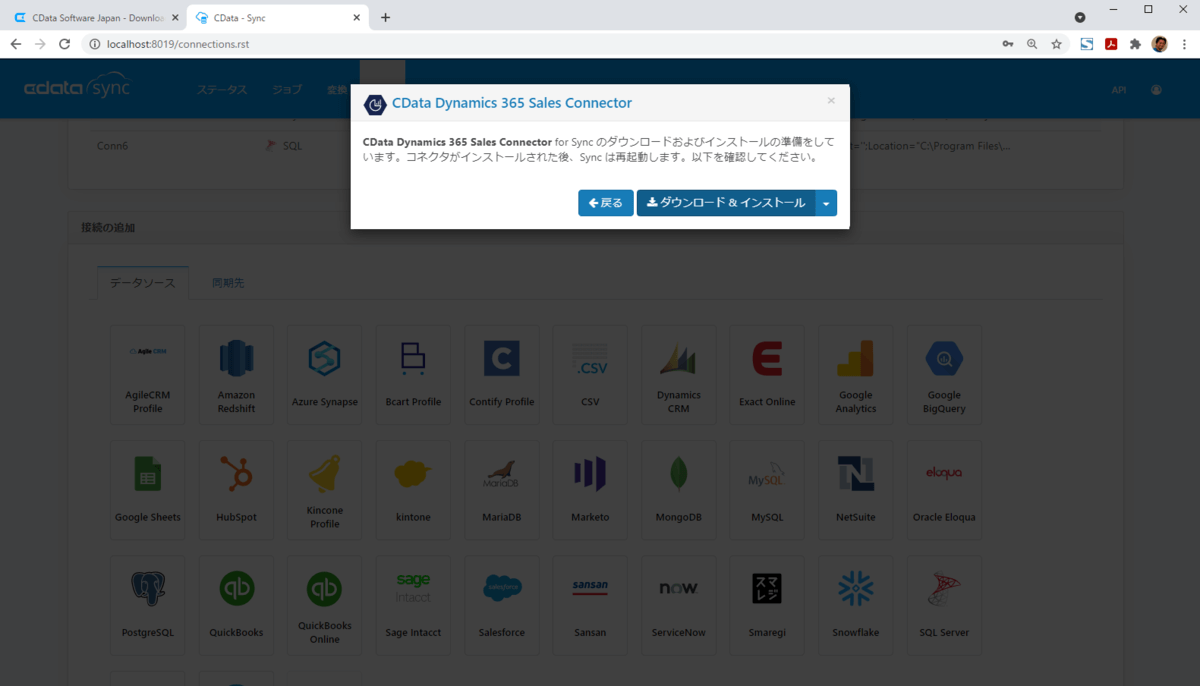
Task: Switch to the 同期先 tab
Action: (x=228, y=283)
